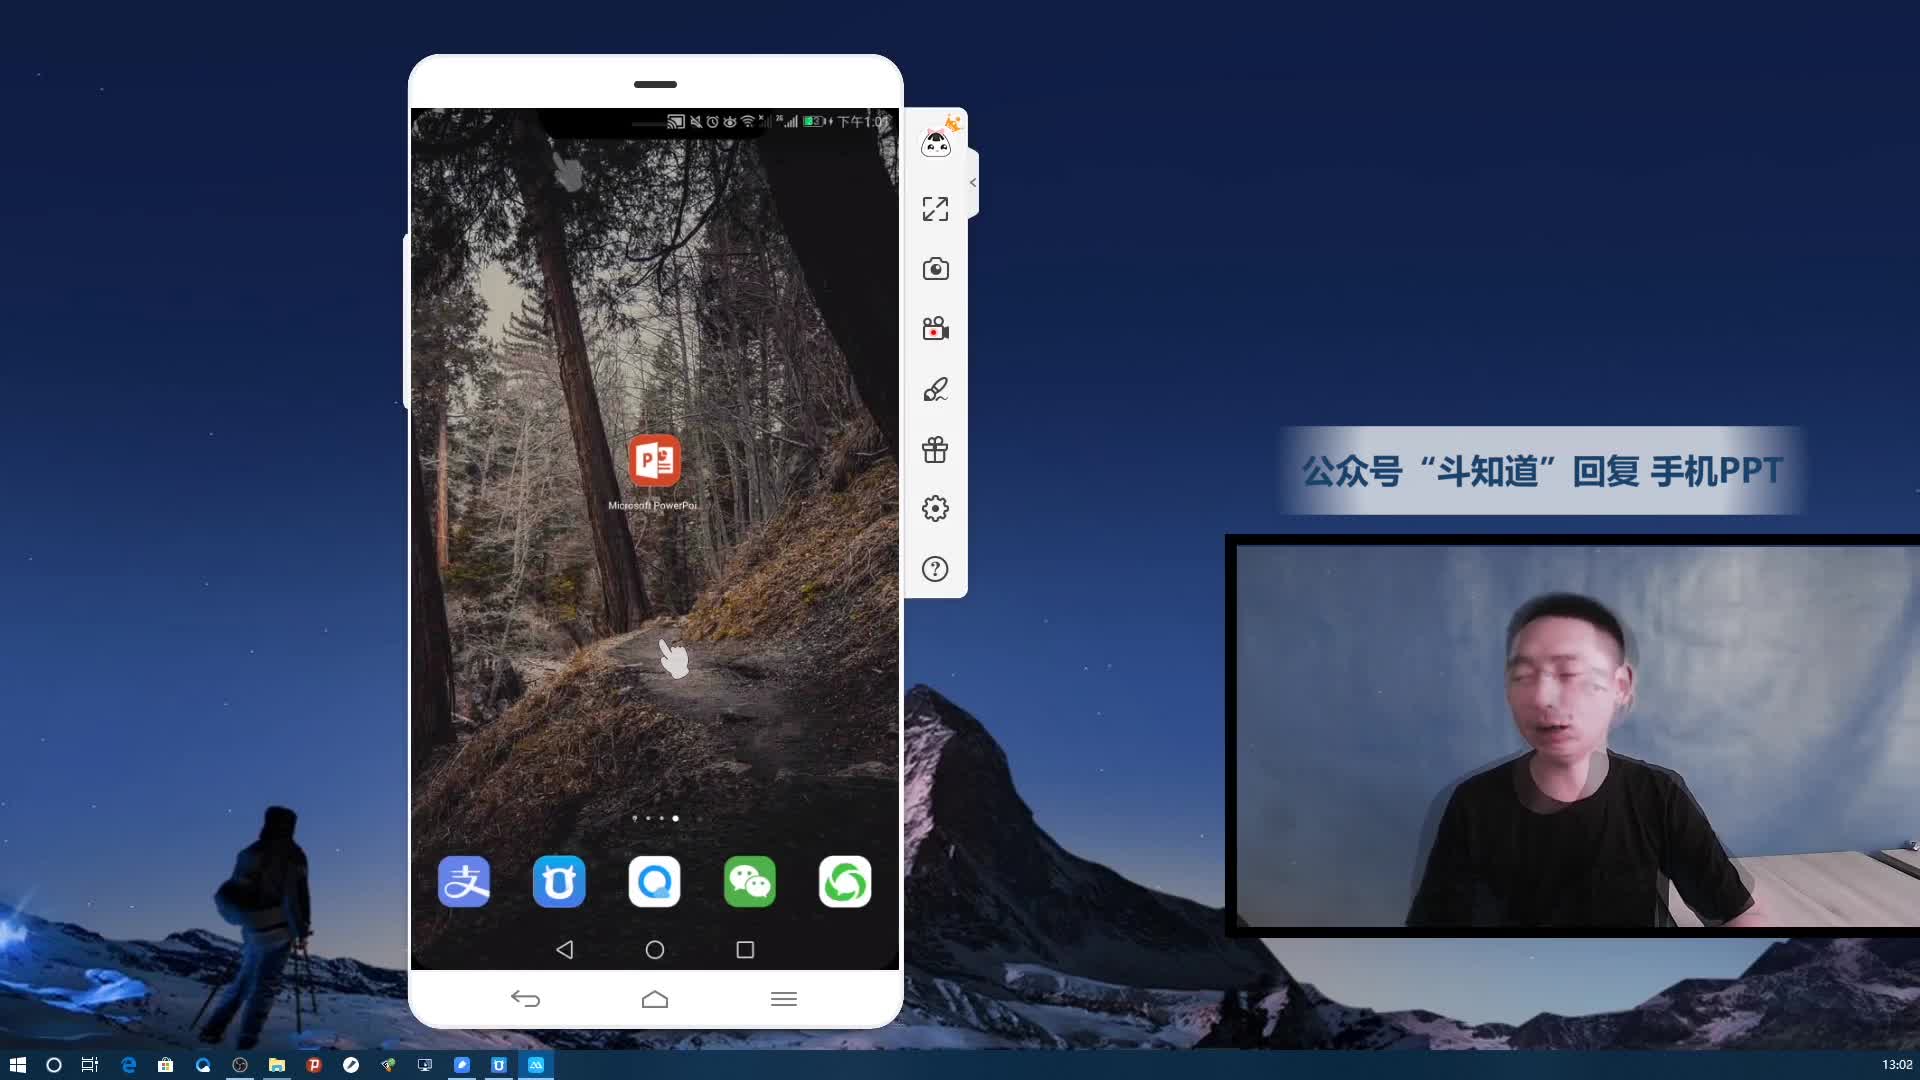Expand the annotation tool options
This screenshot has width=1920, height=1080.
[936, 388]
